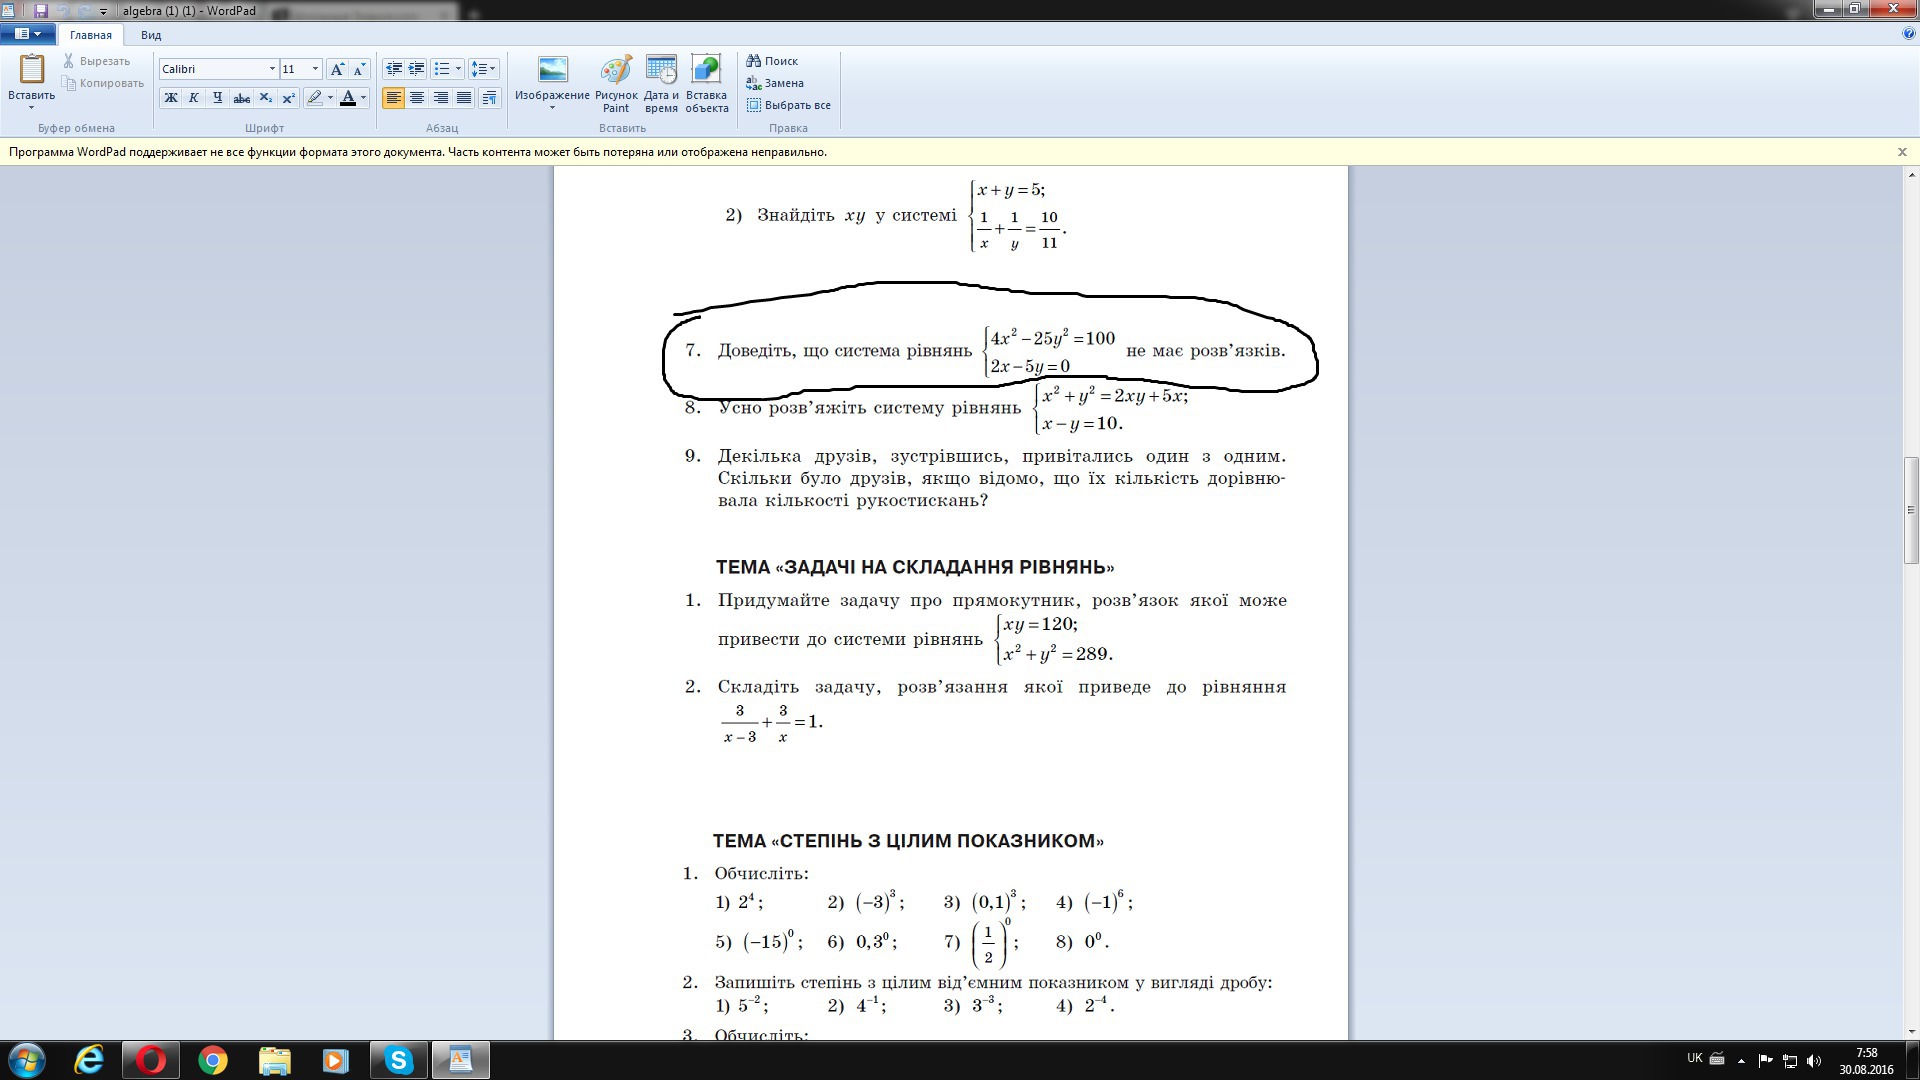Open Skype from the taskbar
Screen dimensions: 1920x1080
point(398,1060)
